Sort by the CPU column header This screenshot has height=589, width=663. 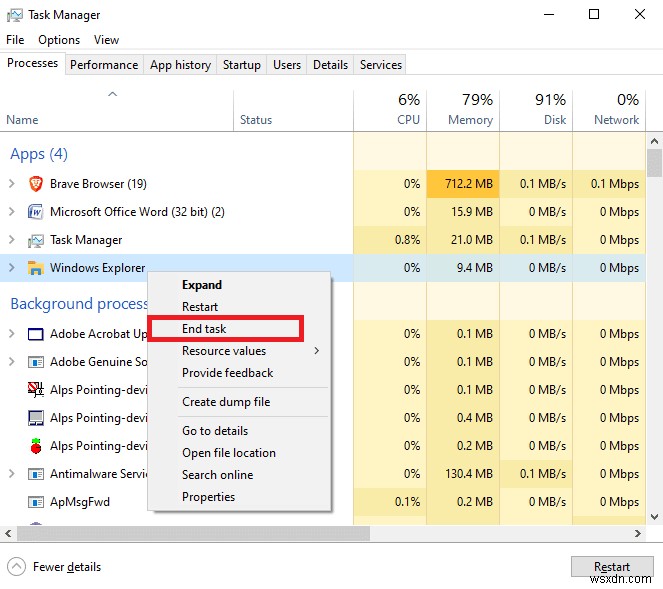[390, 110]
